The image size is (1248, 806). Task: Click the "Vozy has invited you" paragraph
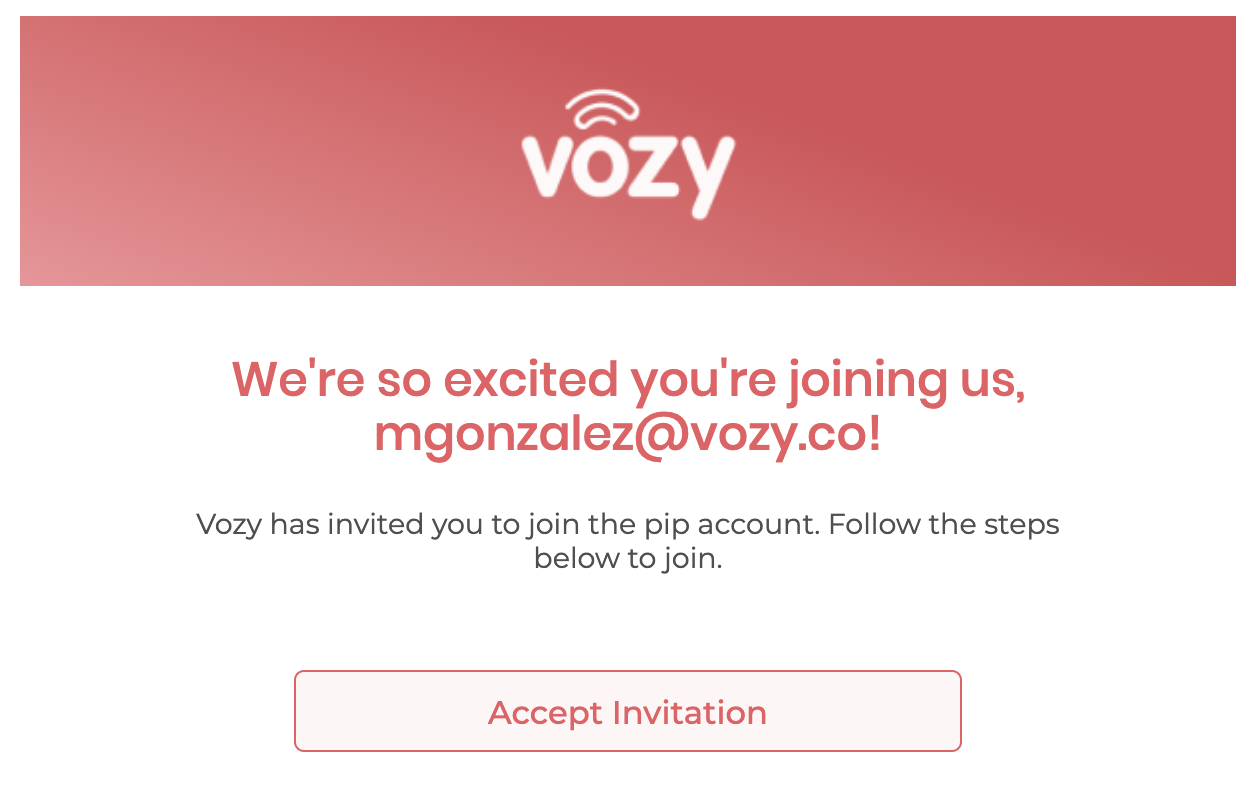pyautogui.click(x=628, y=541)
